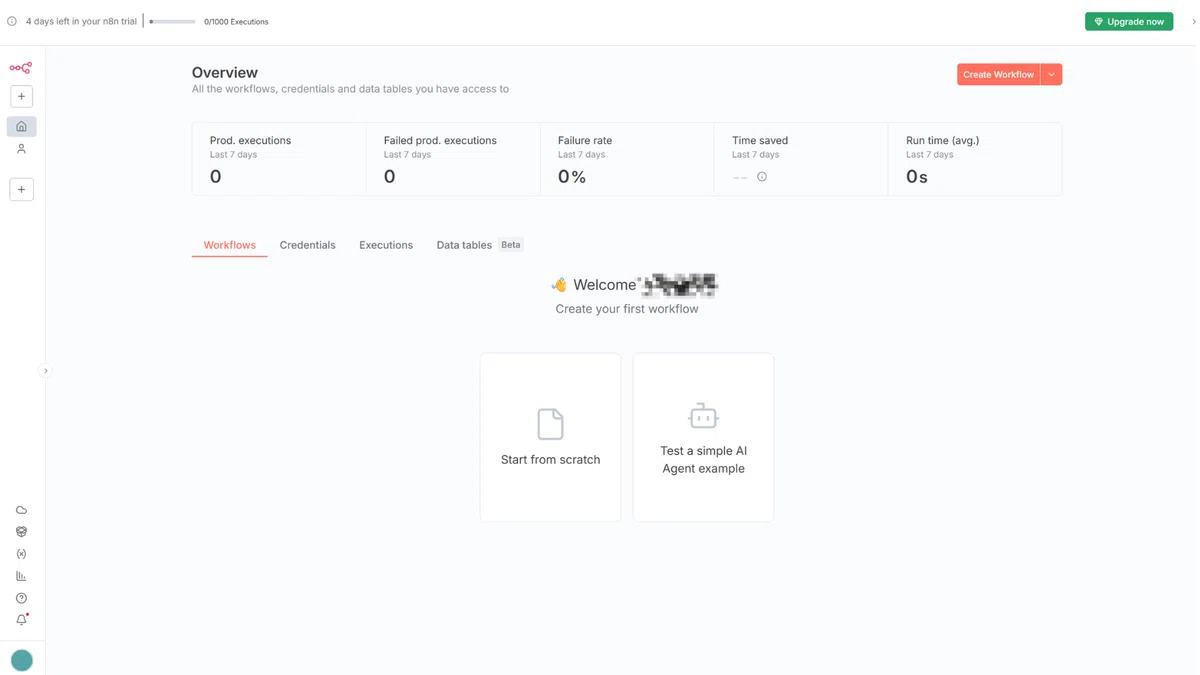Click the Time saved stat card
Viewport: 1200px width, 675px height.
click(801, 159)
